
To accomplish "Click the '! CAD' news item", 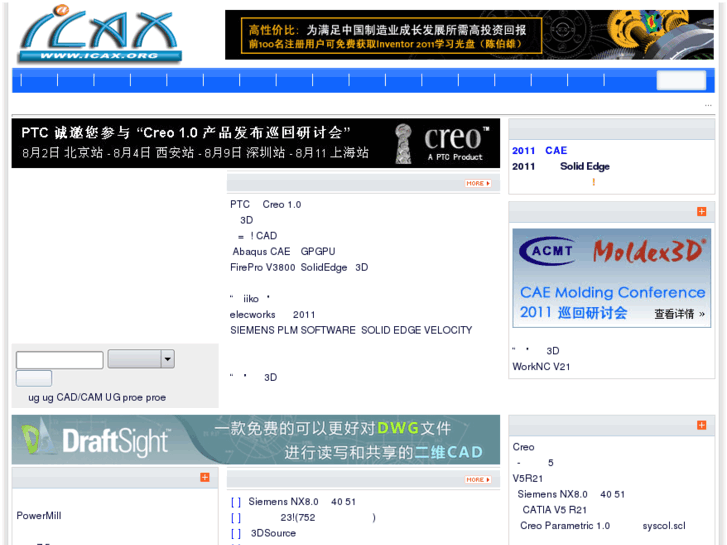I will coord(257,236).
